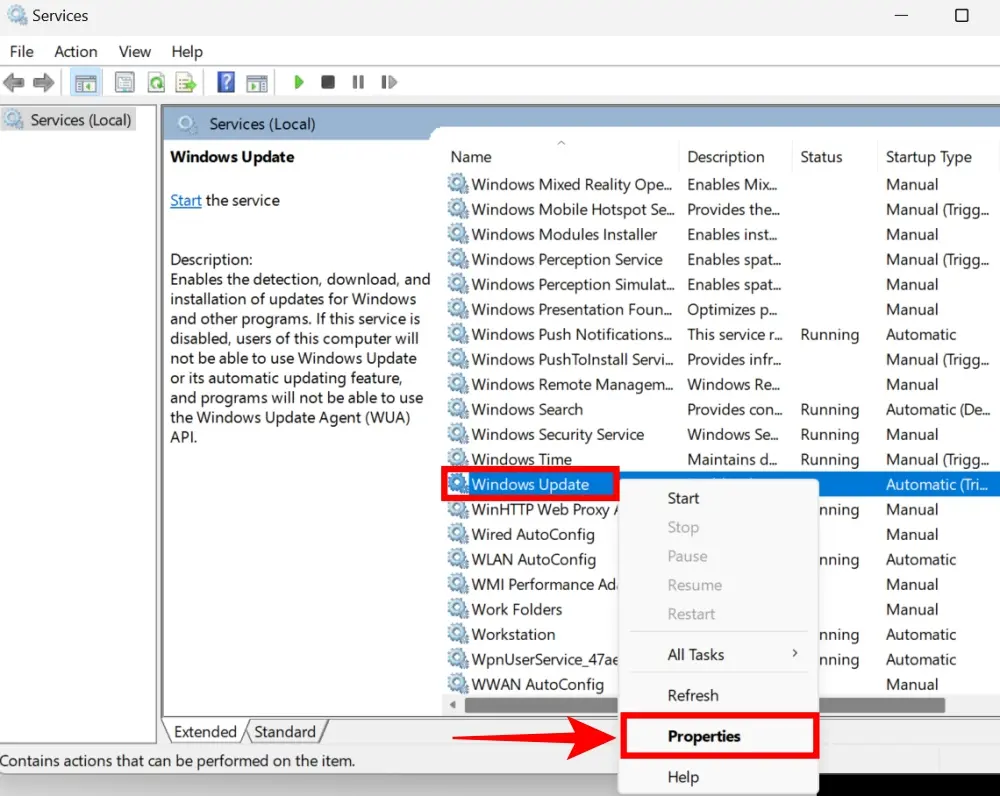Click the green Start Service icon
The width and height of the screenshot is (1000, 796).
click(298, 82)
